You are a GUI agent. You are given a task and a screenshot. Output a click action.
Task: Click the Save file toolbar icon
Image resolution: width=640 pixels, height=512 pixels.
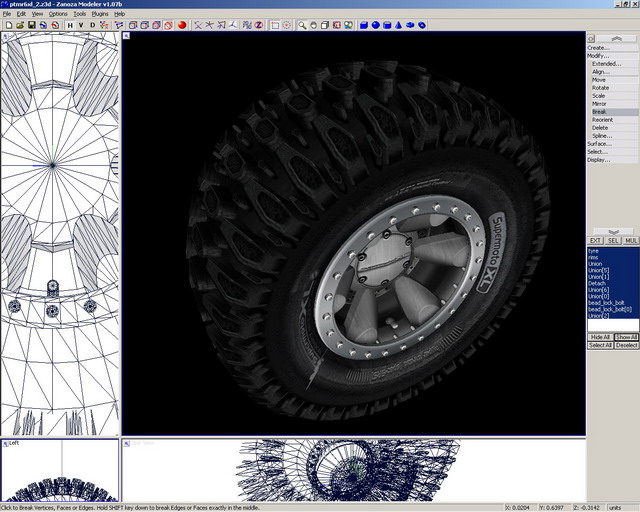pos(31,25)
